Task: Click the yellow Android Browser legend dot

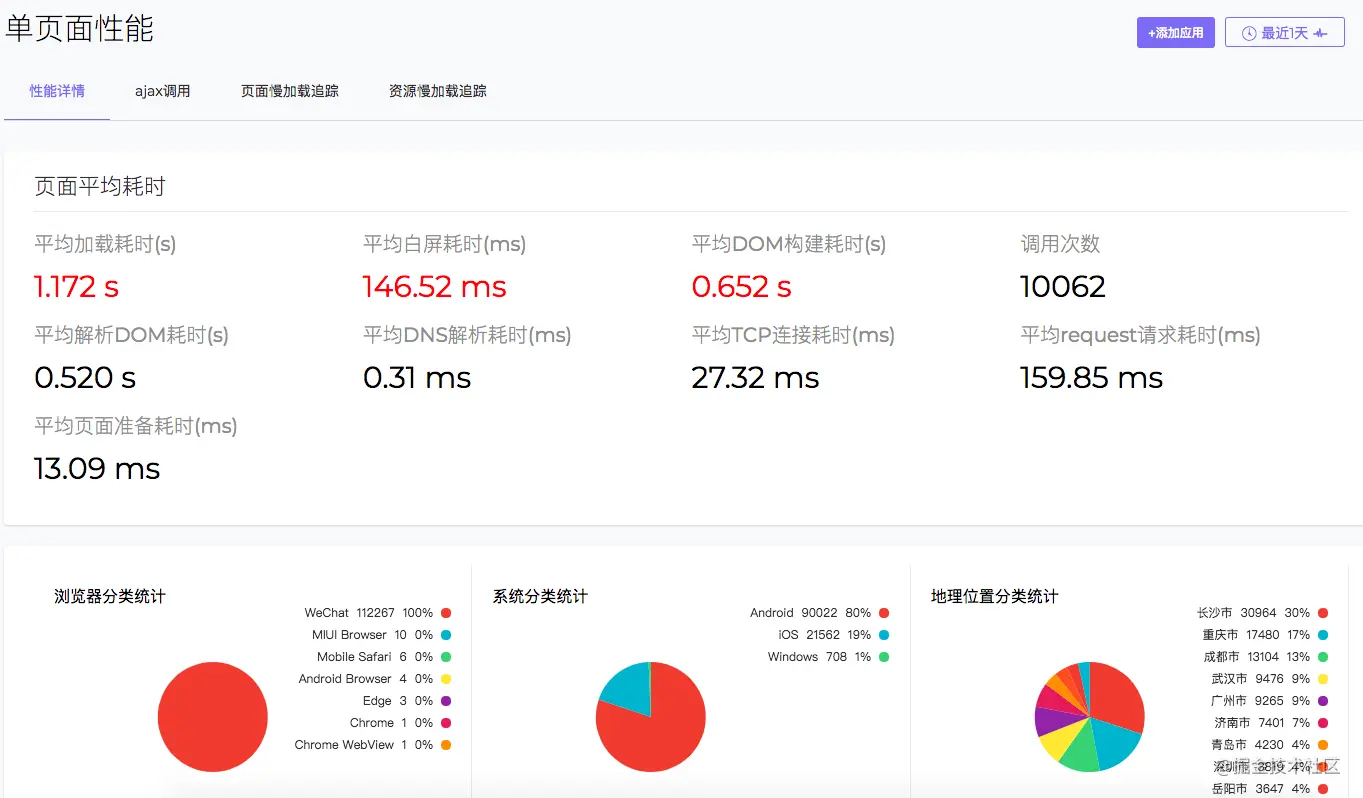Action: coord(446,679)
